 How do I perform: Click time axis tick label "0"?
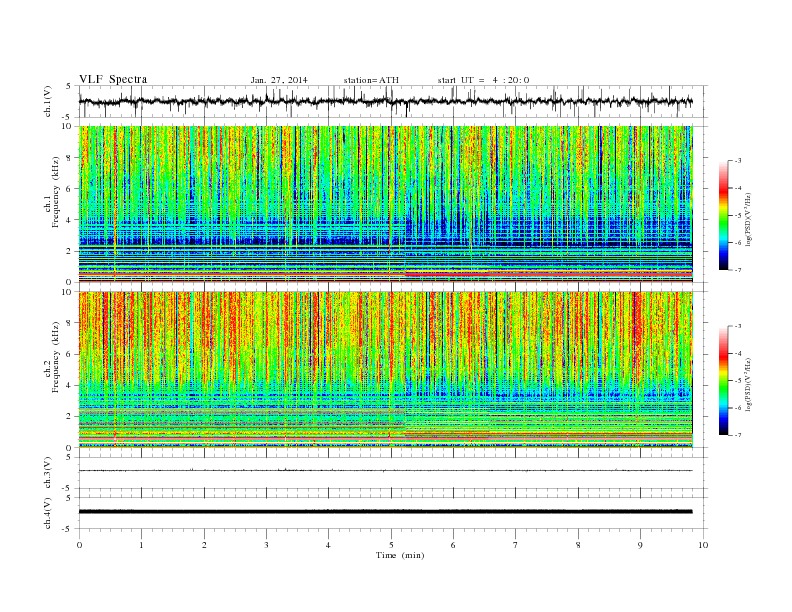(x=79, y=545)
